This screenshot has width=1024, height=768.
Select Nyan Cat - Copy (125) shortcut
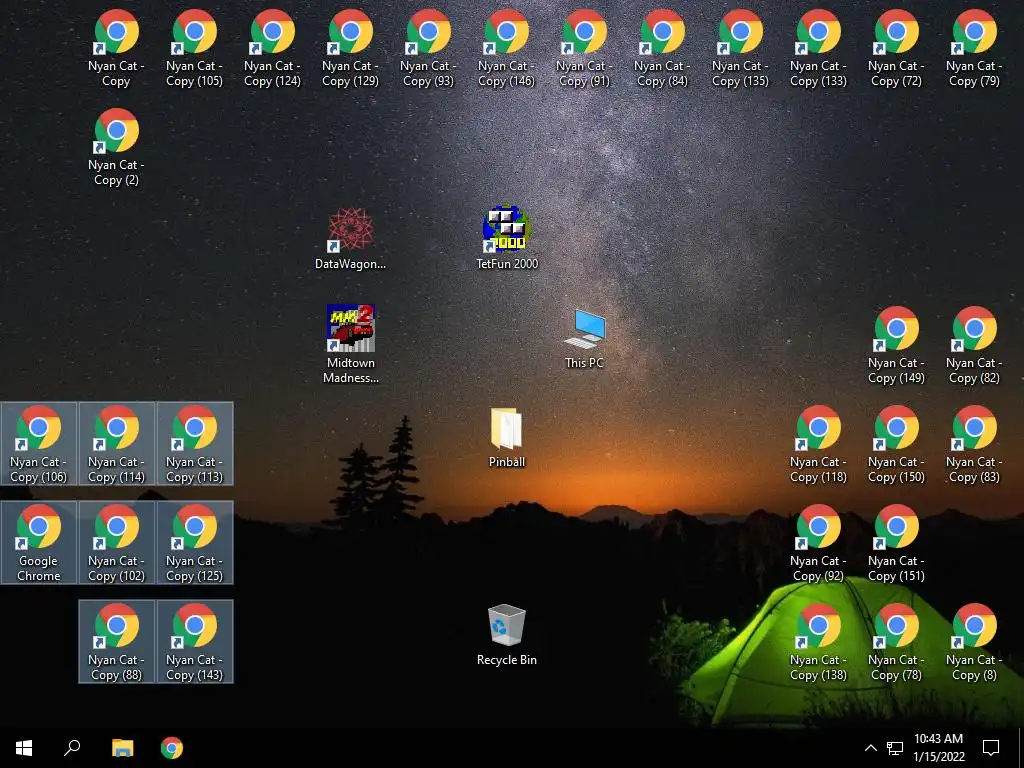coord(195,543)
